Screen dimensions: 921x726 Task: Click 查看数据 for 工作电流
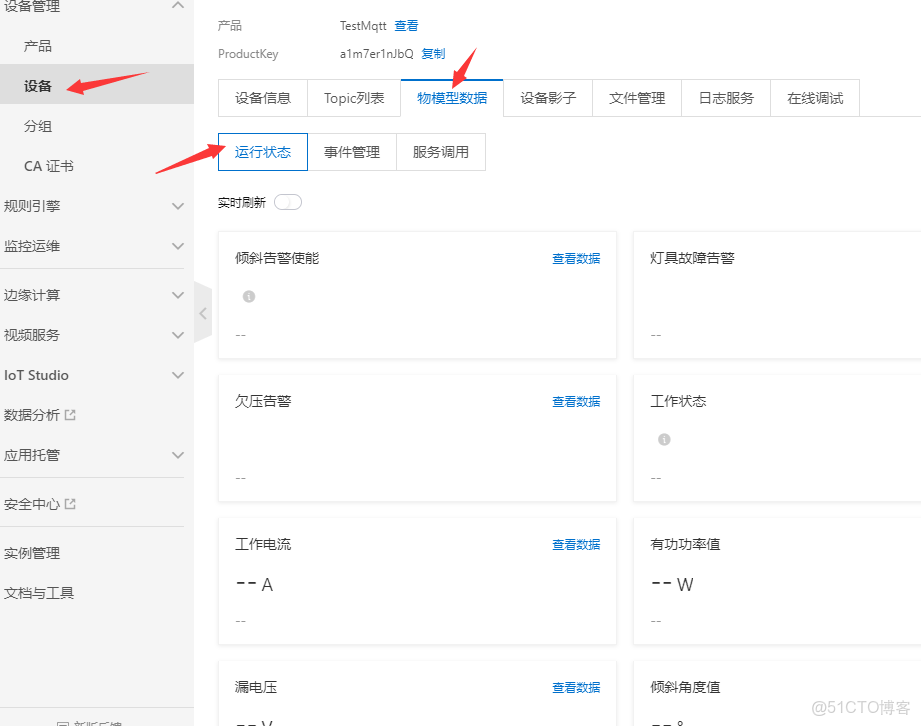tap(576, 544)
